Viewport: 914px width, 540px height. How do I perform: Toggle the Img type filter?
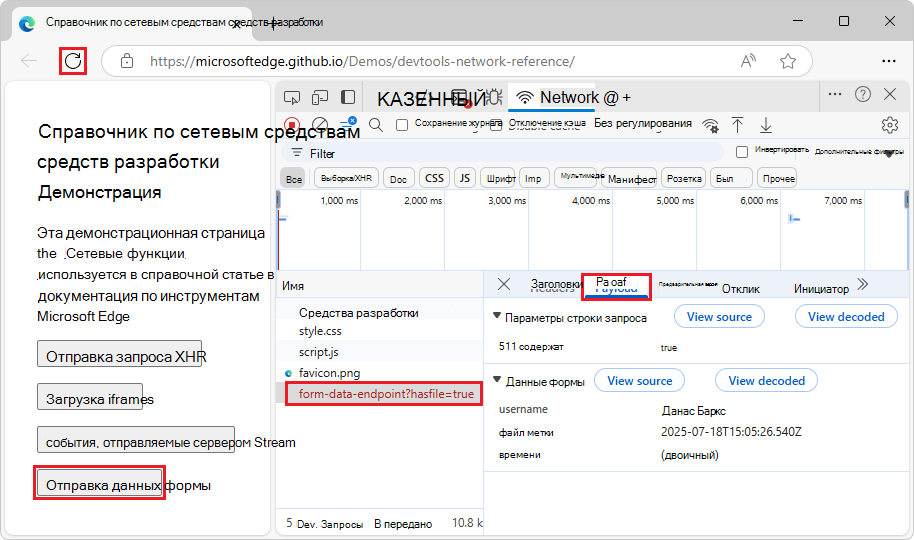pyautogui.click(x=533, y=178)
